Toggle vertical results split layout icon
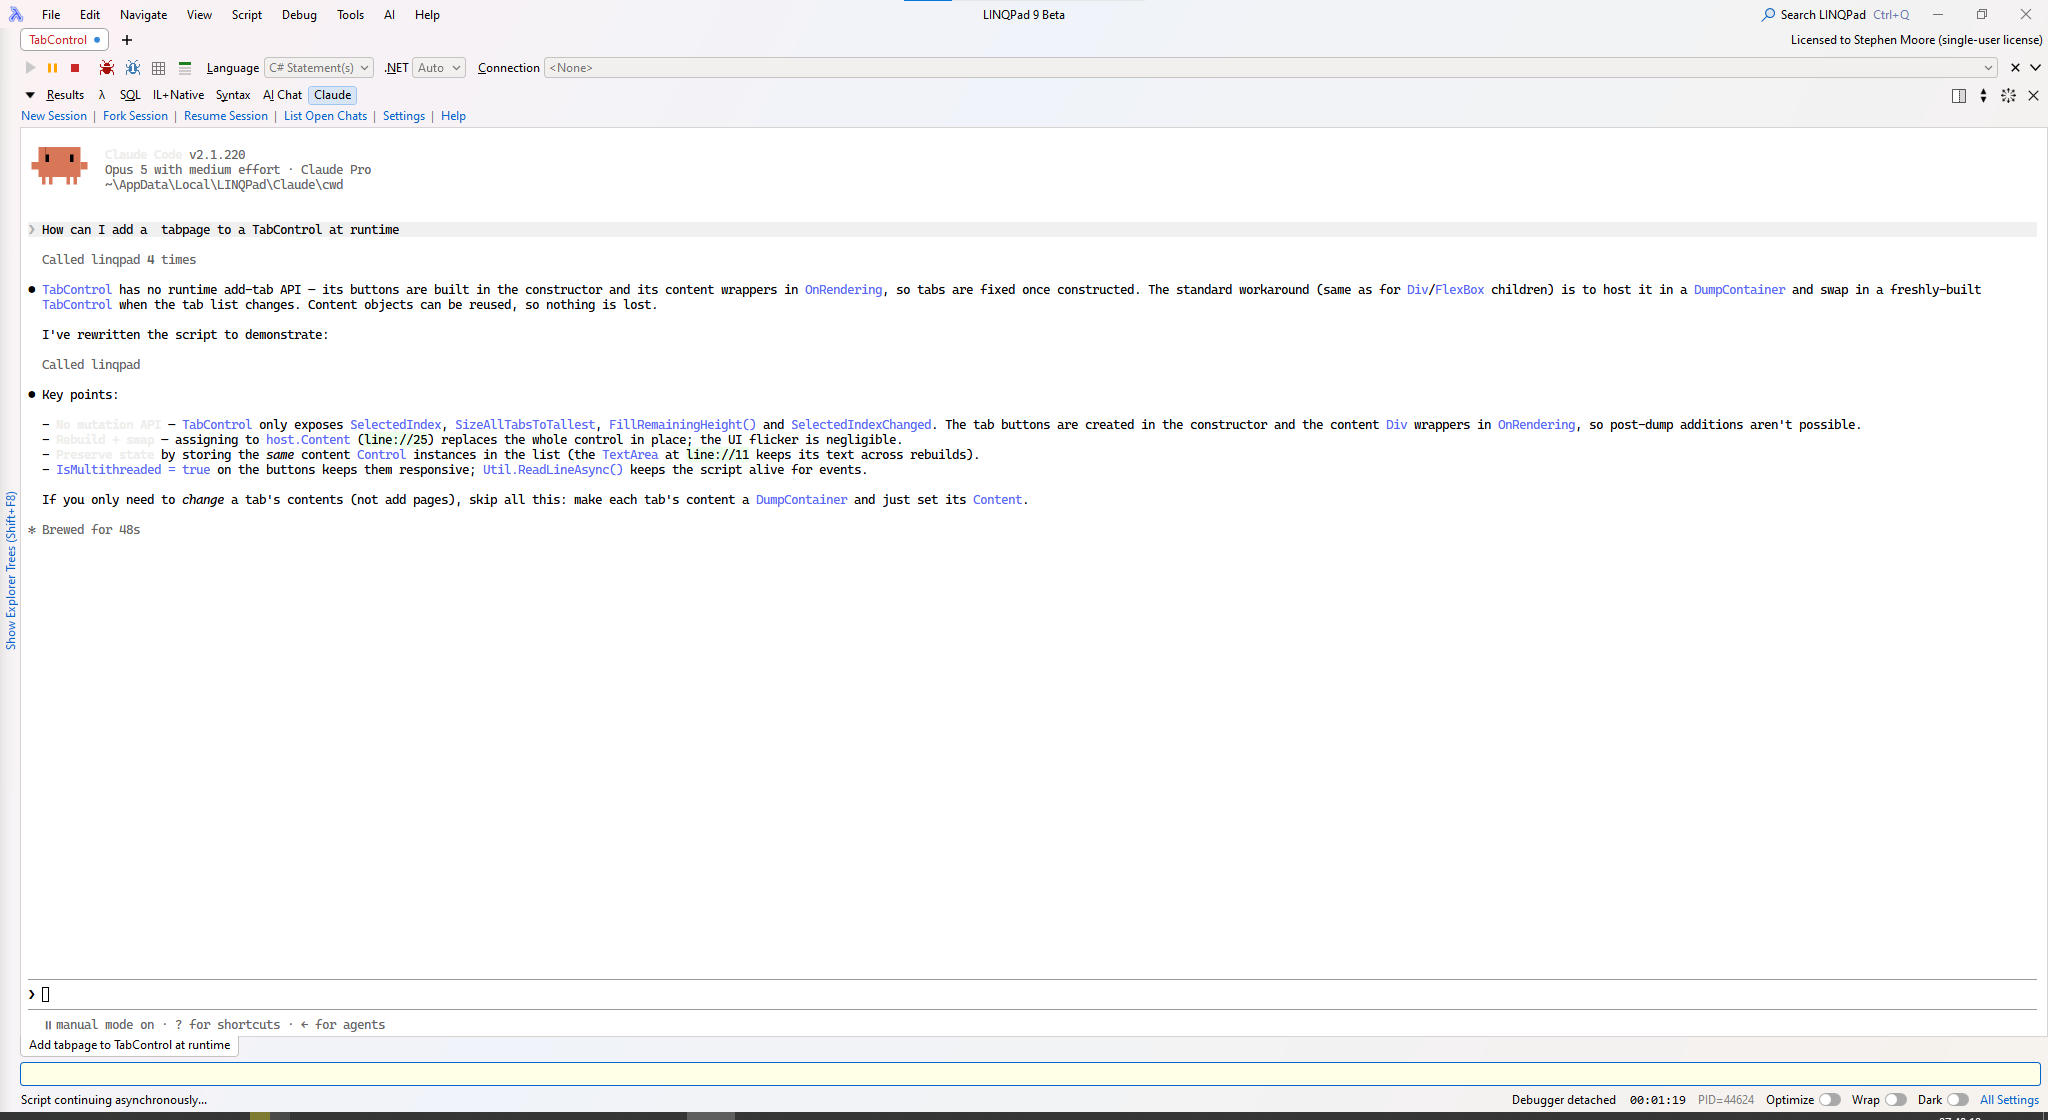The image size is (2048, 1120). tap(1959, 96)
